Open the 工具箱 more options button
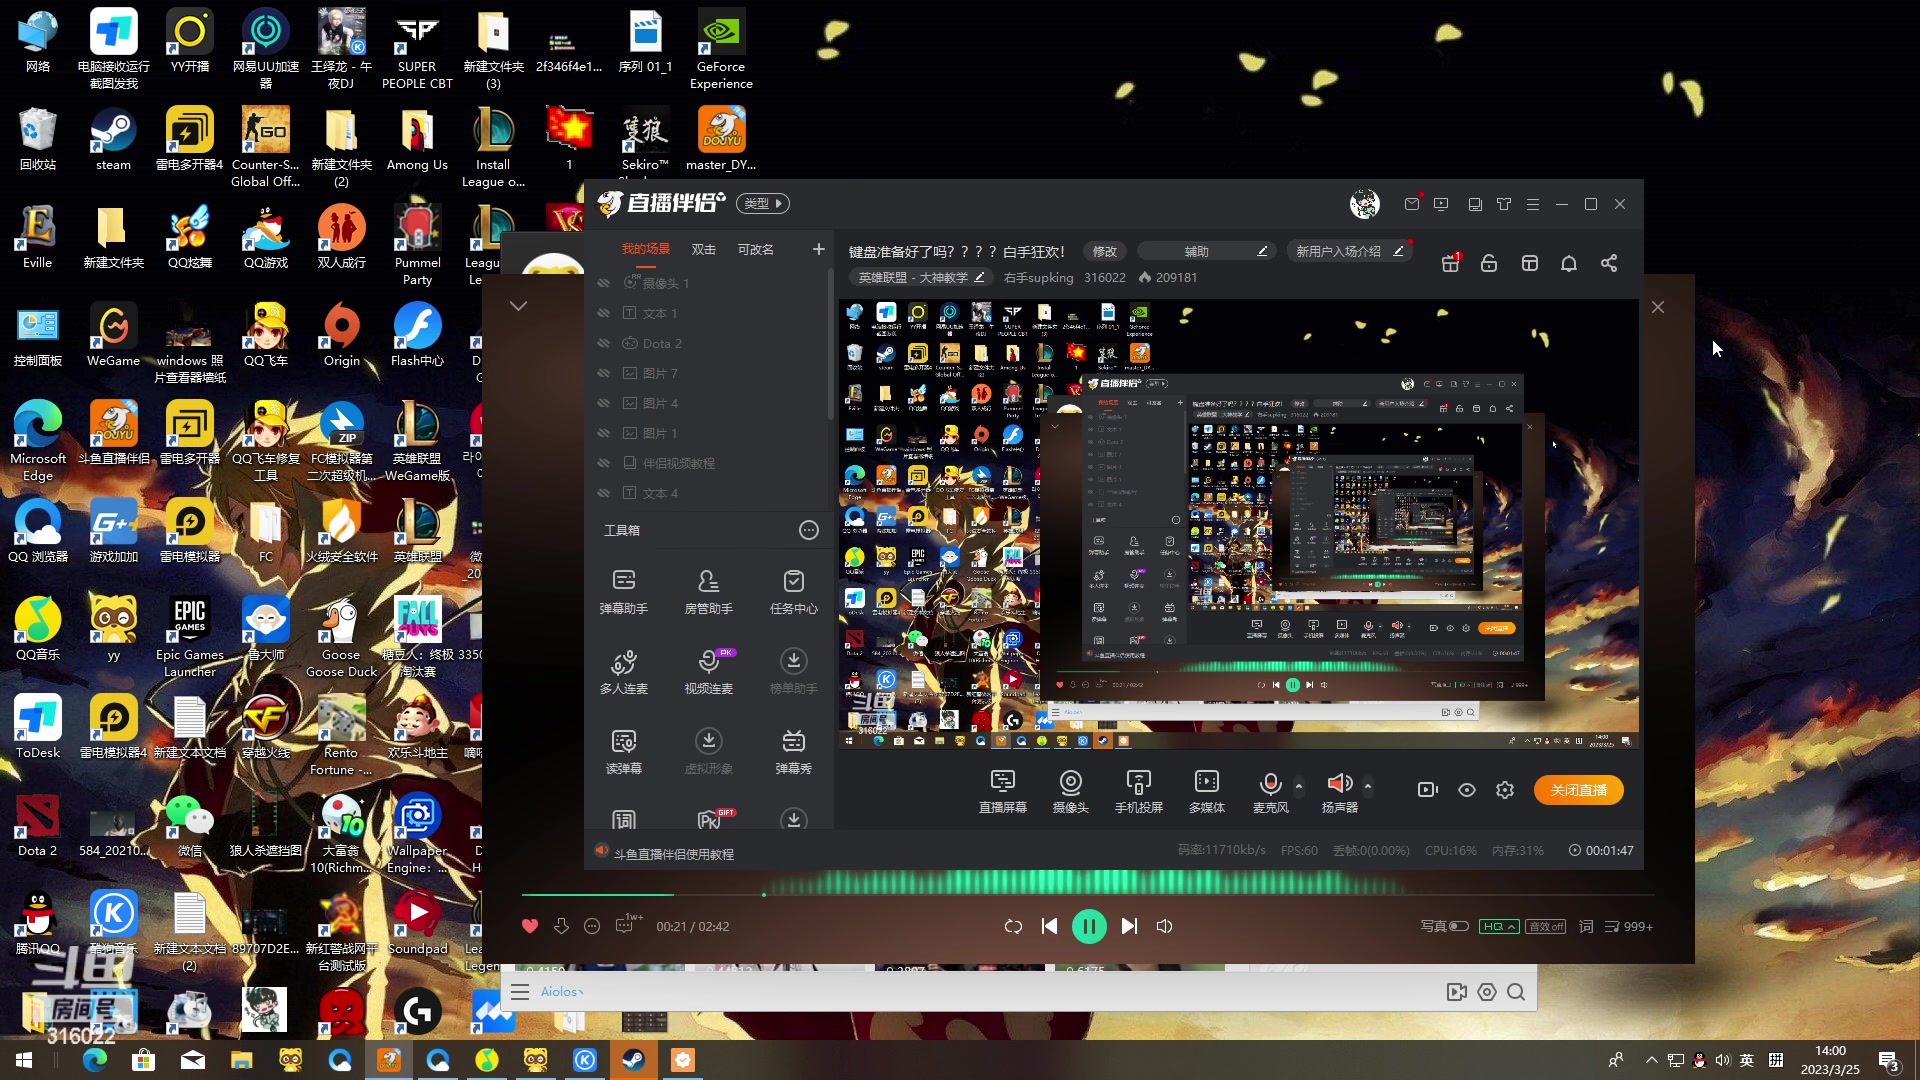1920x1080 pixels. click(809, 530)
